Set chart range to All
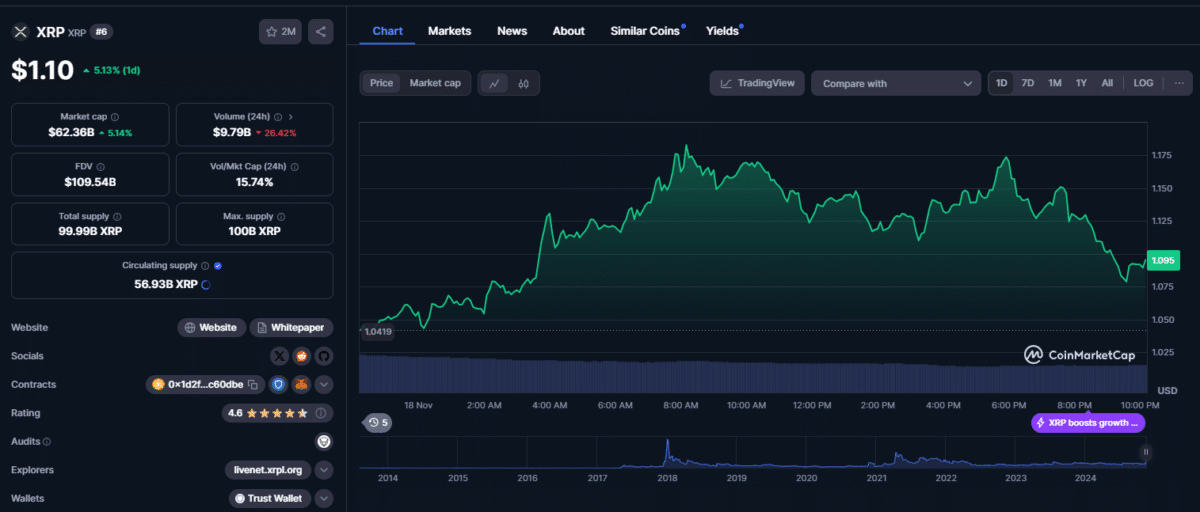Screen dimensions: 1200x512 pyautogui.click(x=1107, y=83)
